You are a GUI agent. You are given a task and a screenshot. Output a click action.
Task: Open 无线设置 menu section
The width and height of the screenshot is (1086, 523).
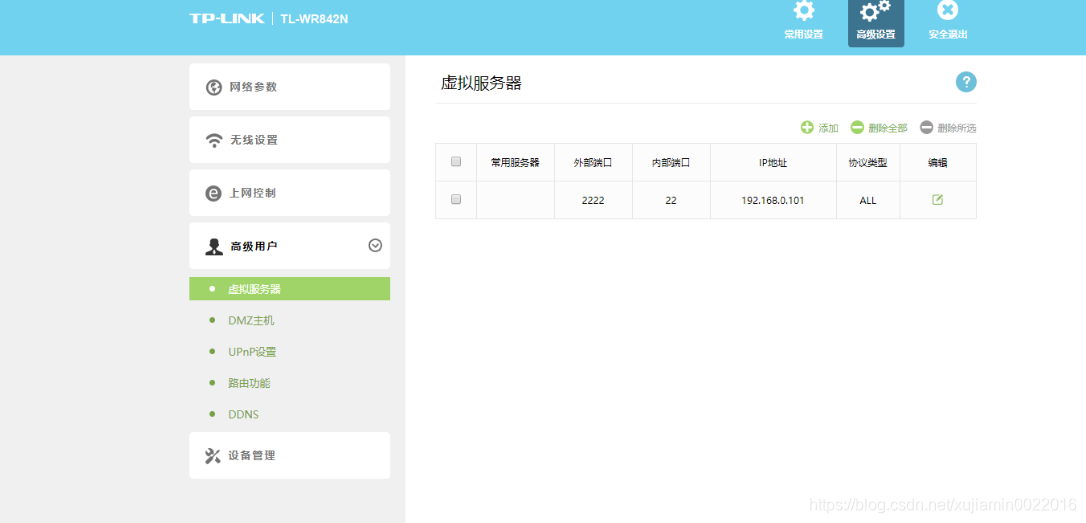(x=290, y=140)
